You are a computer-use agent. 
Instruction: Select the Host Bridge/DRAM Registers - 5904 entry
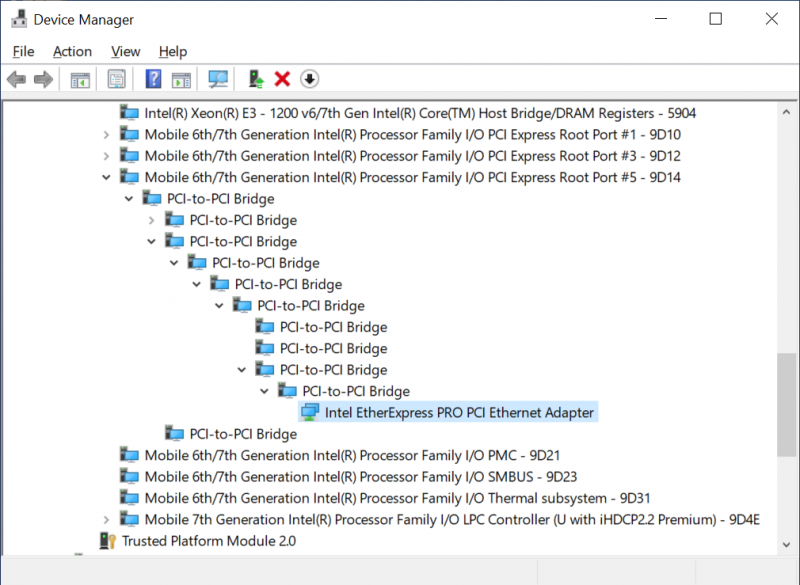[420, 113]
